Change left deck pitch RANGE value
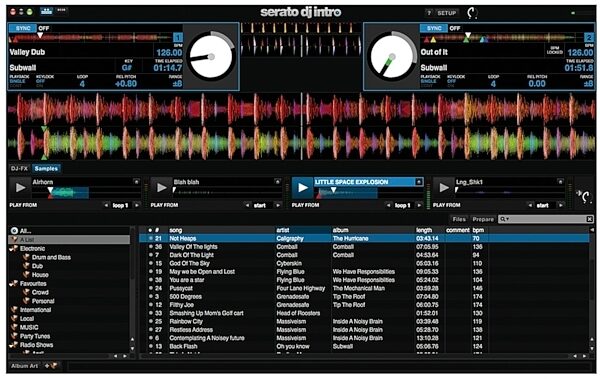Viewport: 600px width, 379px height. point(177,84)
